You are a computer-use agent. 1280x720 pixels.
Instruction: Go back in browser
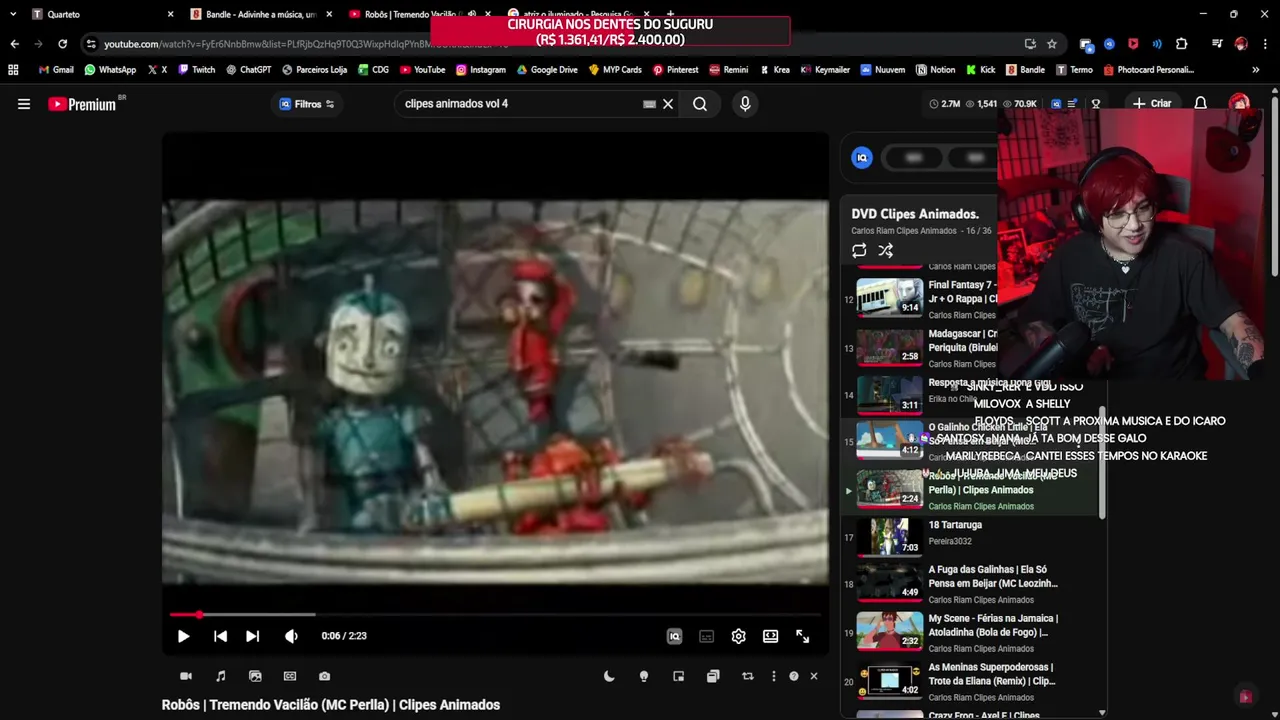14,44
